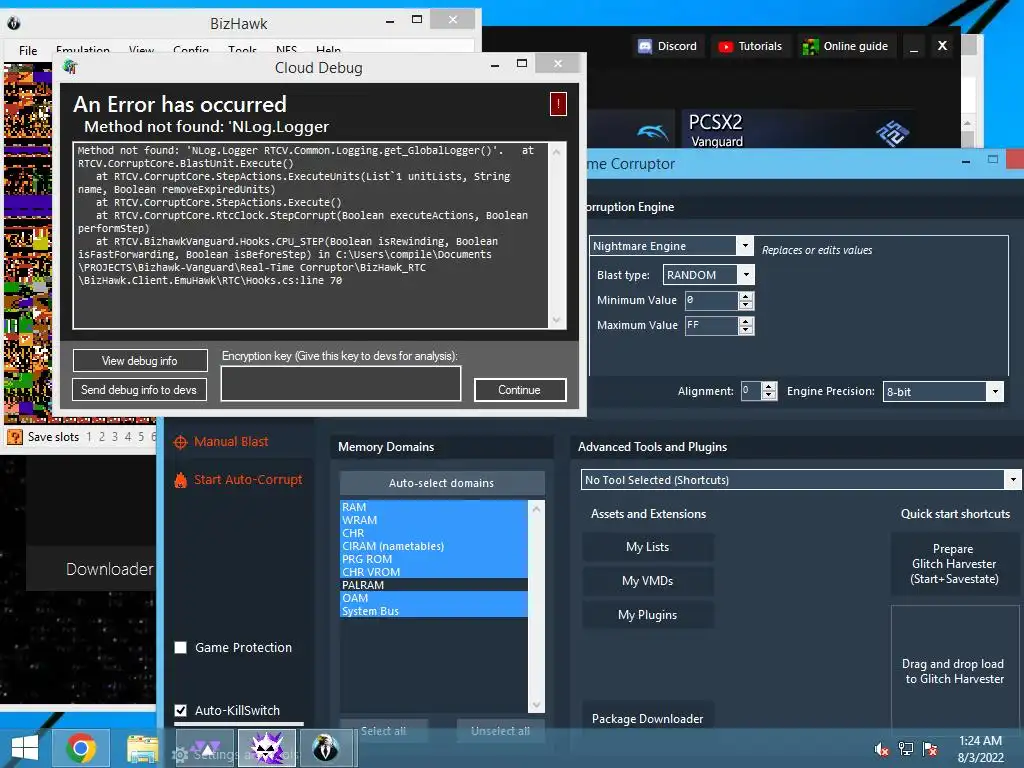
Task: Click the taskbar clock showing 1:24 AM
Action: point(980,741)
